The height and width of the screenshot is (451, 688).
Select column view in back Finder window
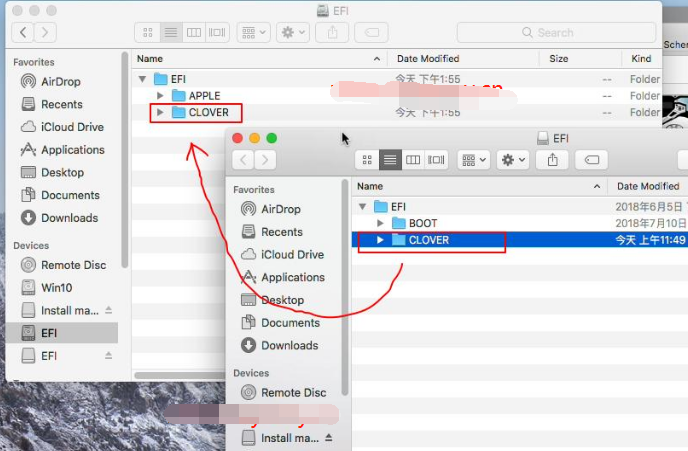point(192,32)
